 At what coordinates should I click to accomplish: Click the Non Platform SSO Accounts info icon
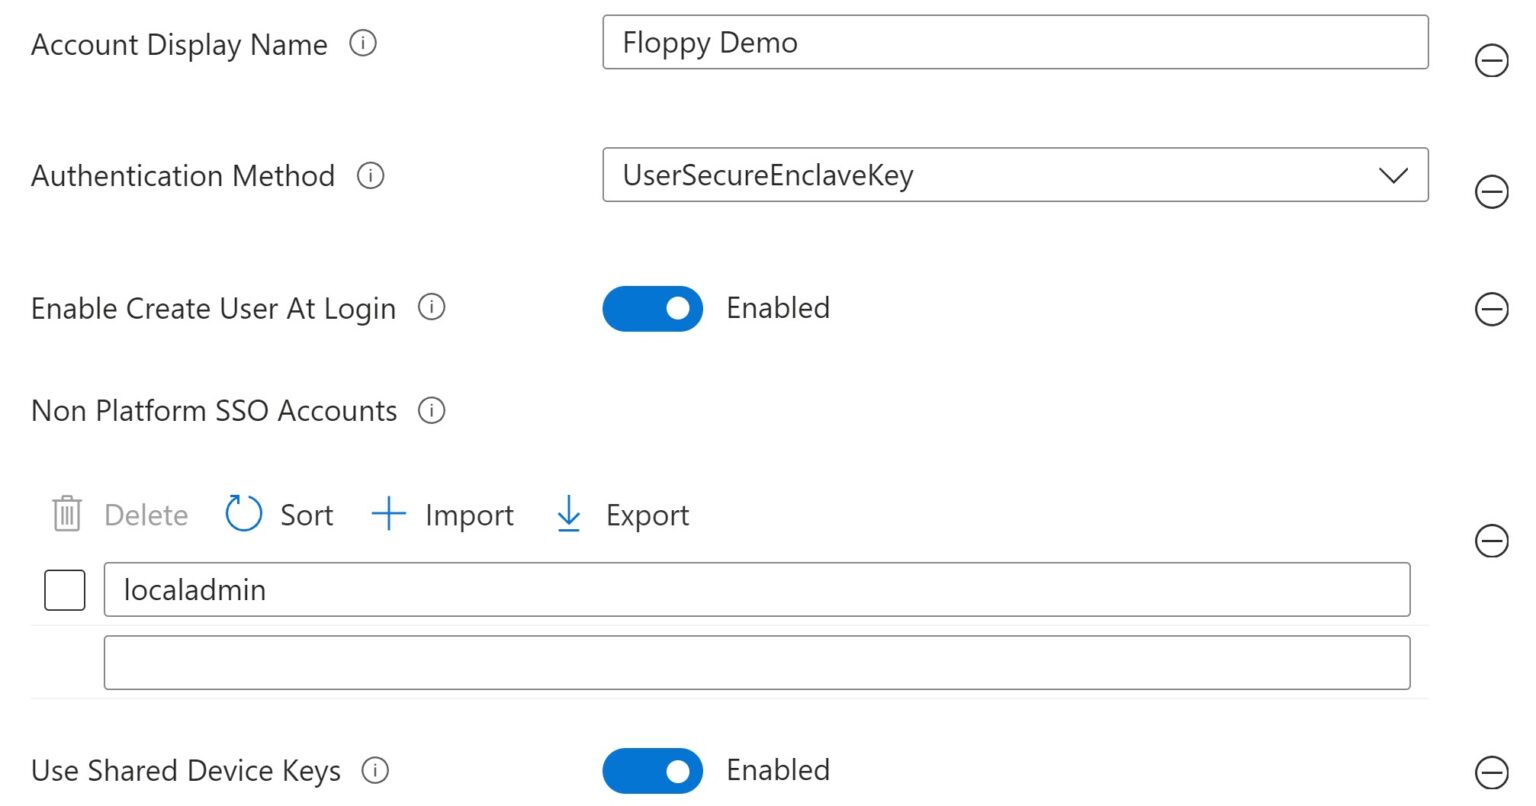tap(431, 410)
